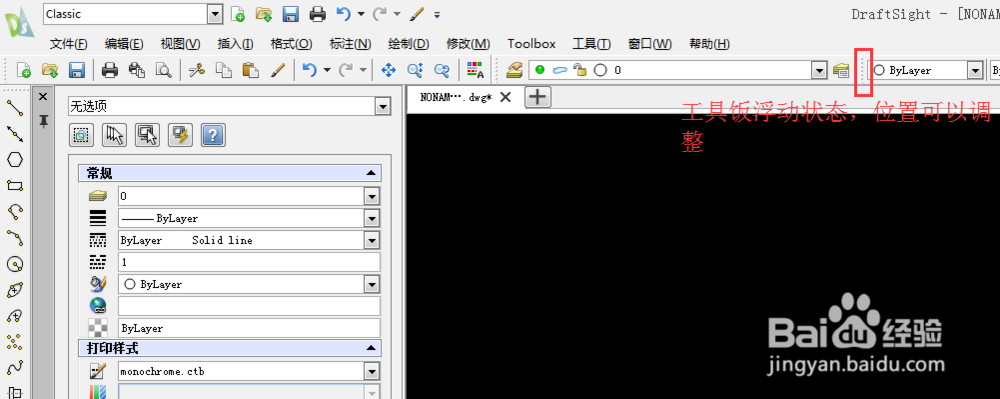Select the Rectangle tool
Image resolution: width=1000 pixels, height=399 pixels.
[x=15, y=185]
